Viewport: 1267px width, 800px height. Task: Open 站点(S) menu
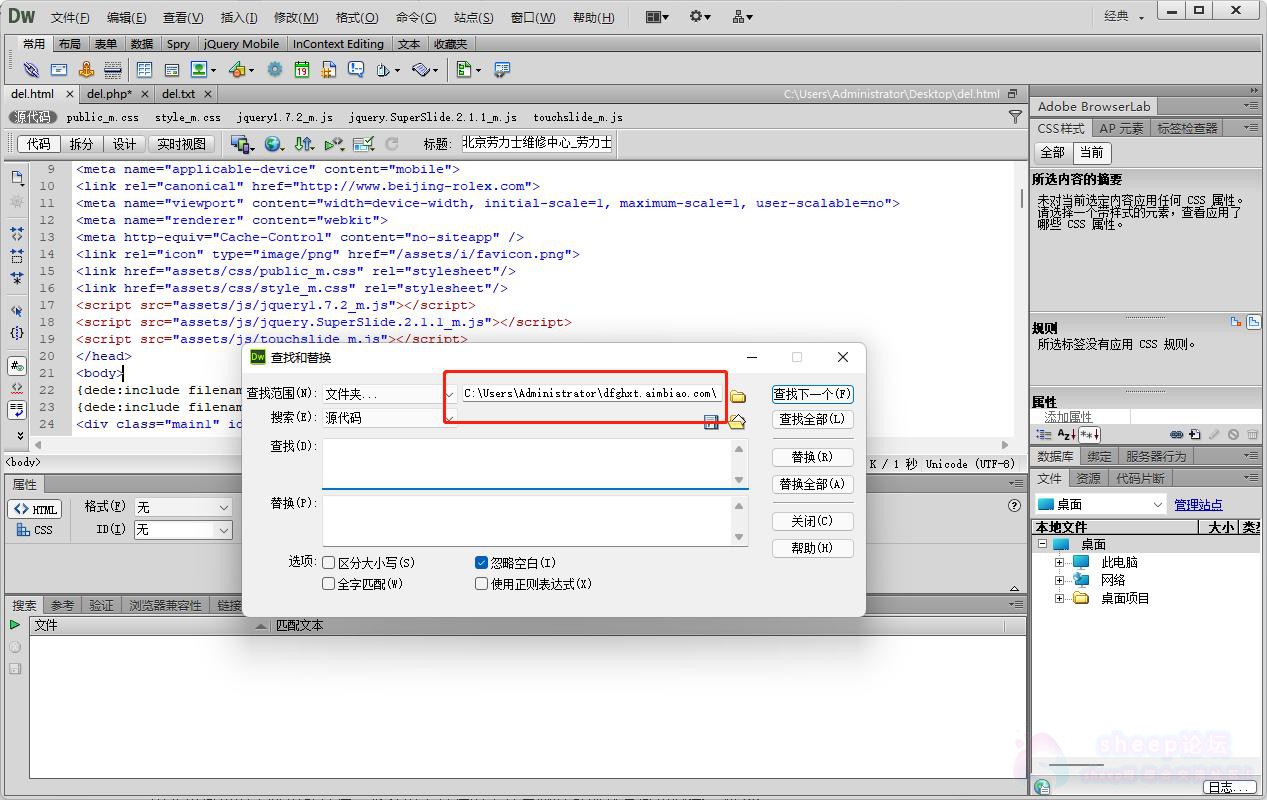coord(473,17)
